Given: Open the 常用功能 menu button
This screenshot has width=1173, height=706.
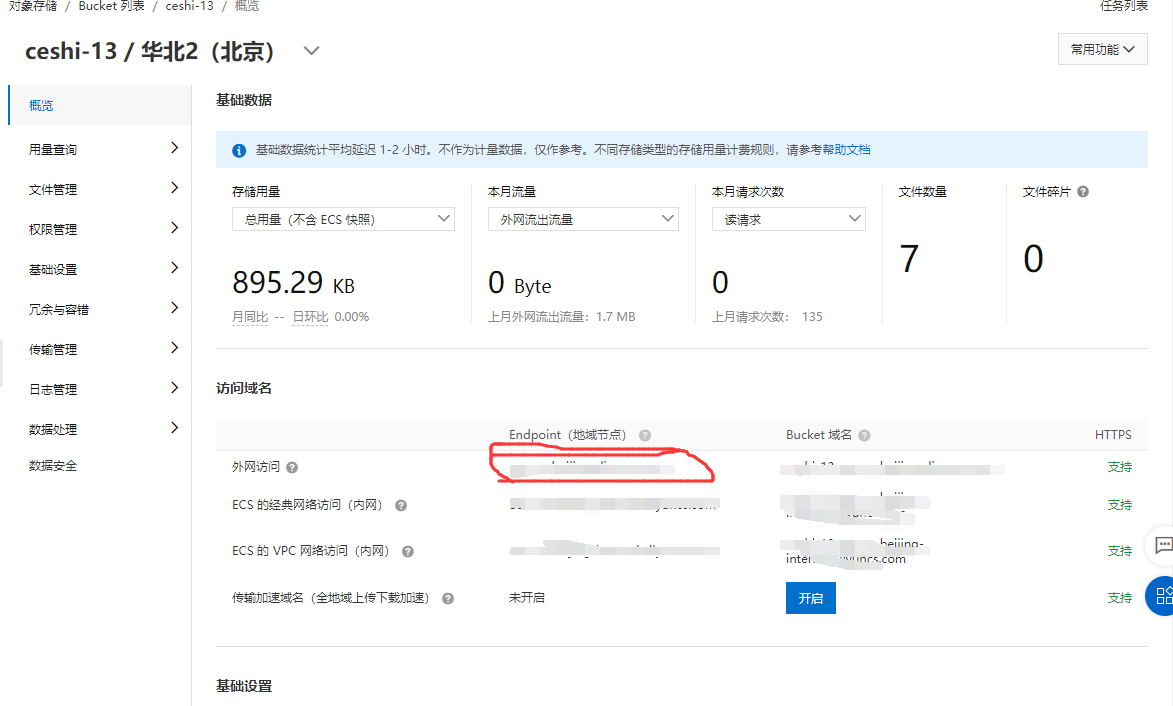Looking at the screenshot, I should pos(1102,49).
